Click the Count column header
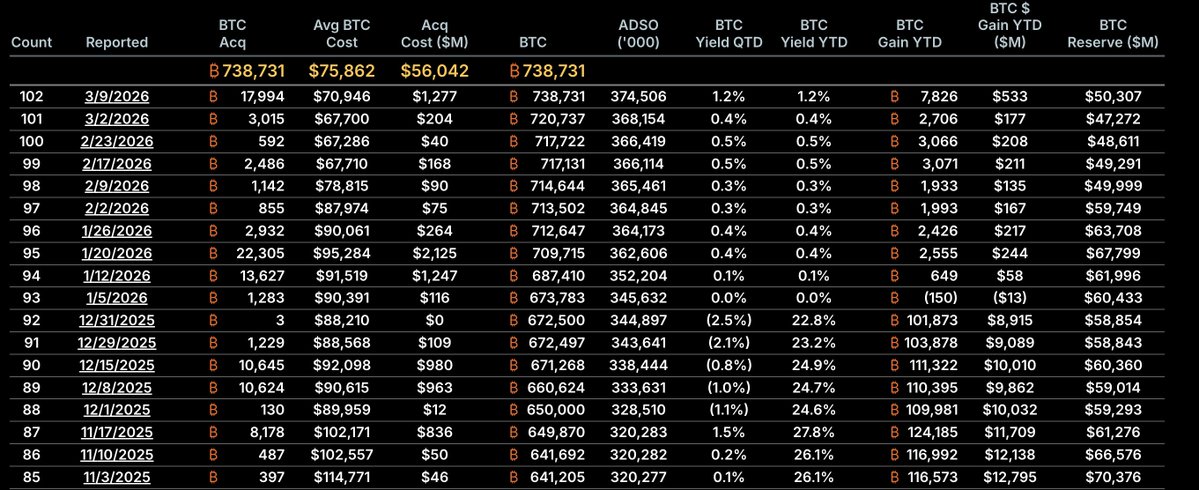The height and width of the screenshot is (490, 1199). pos(31,43)
